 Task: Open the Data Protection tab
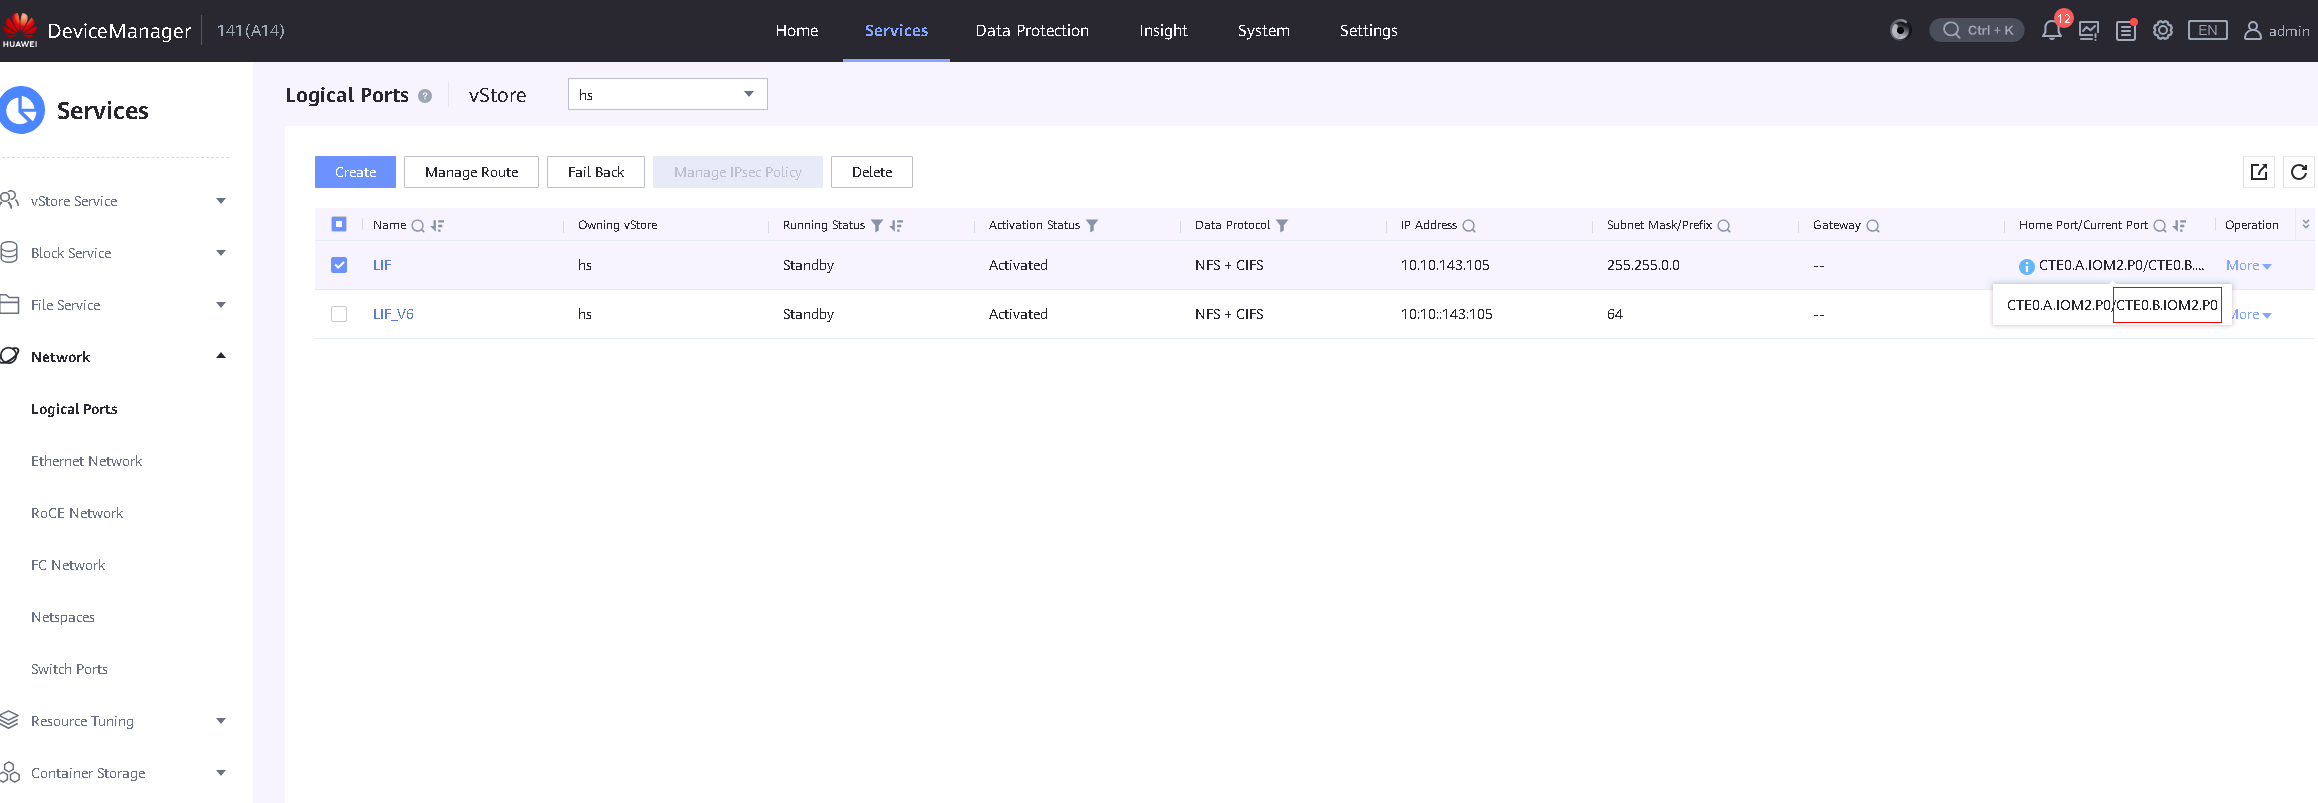pos(1032,31)
